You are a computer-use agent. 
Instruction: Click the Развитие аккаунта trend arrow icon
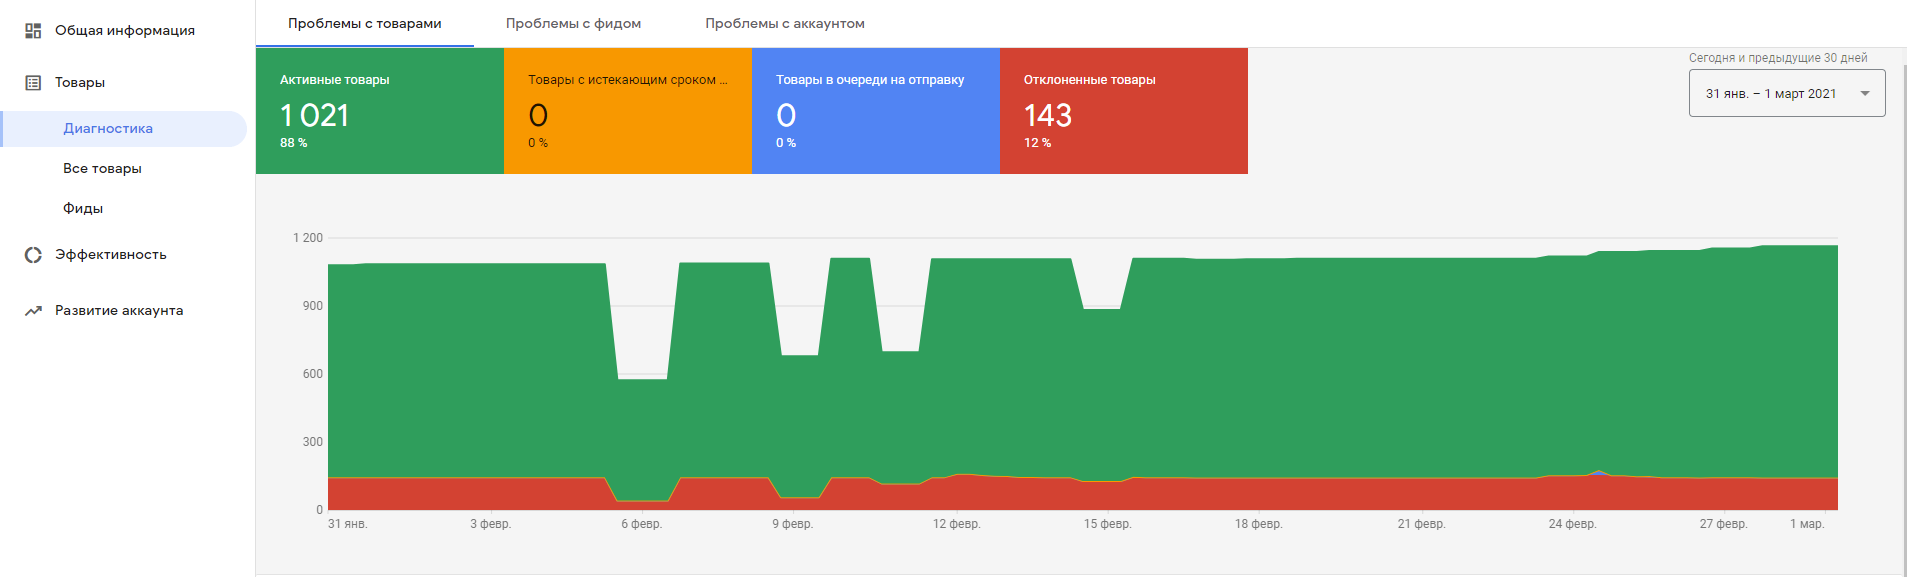tap(33, 311)
